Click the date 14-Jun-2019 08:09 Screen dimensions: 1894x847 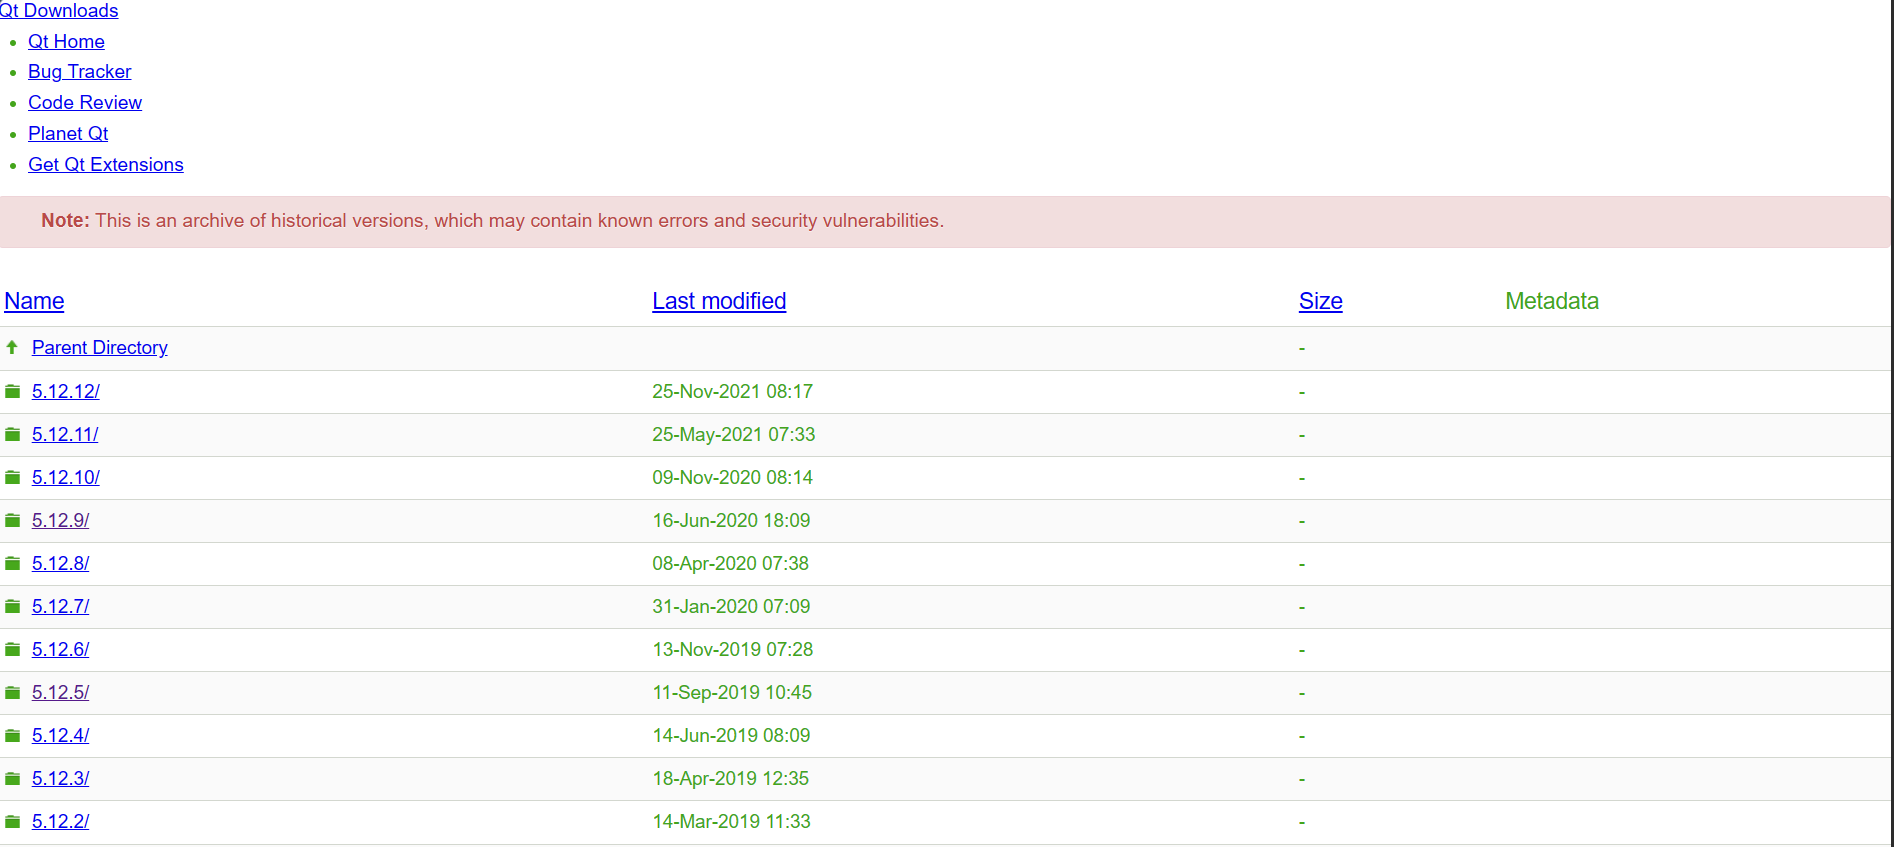[732, 735]
